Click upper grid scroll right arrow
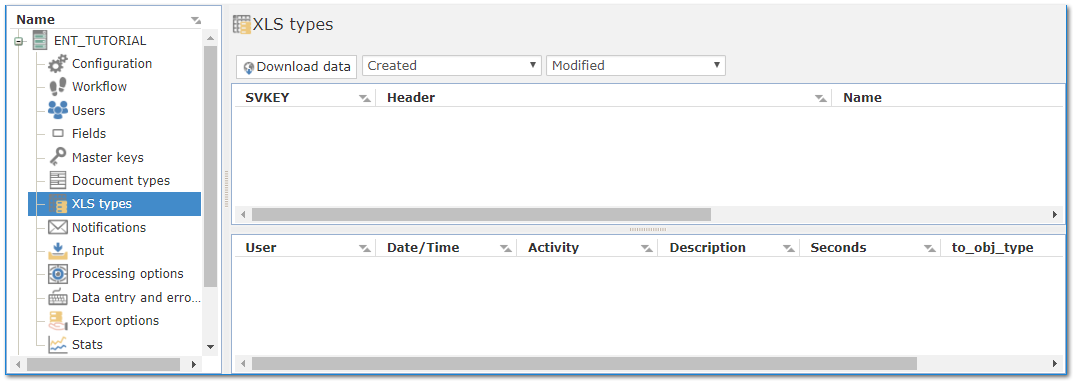 coord(1055,215)
